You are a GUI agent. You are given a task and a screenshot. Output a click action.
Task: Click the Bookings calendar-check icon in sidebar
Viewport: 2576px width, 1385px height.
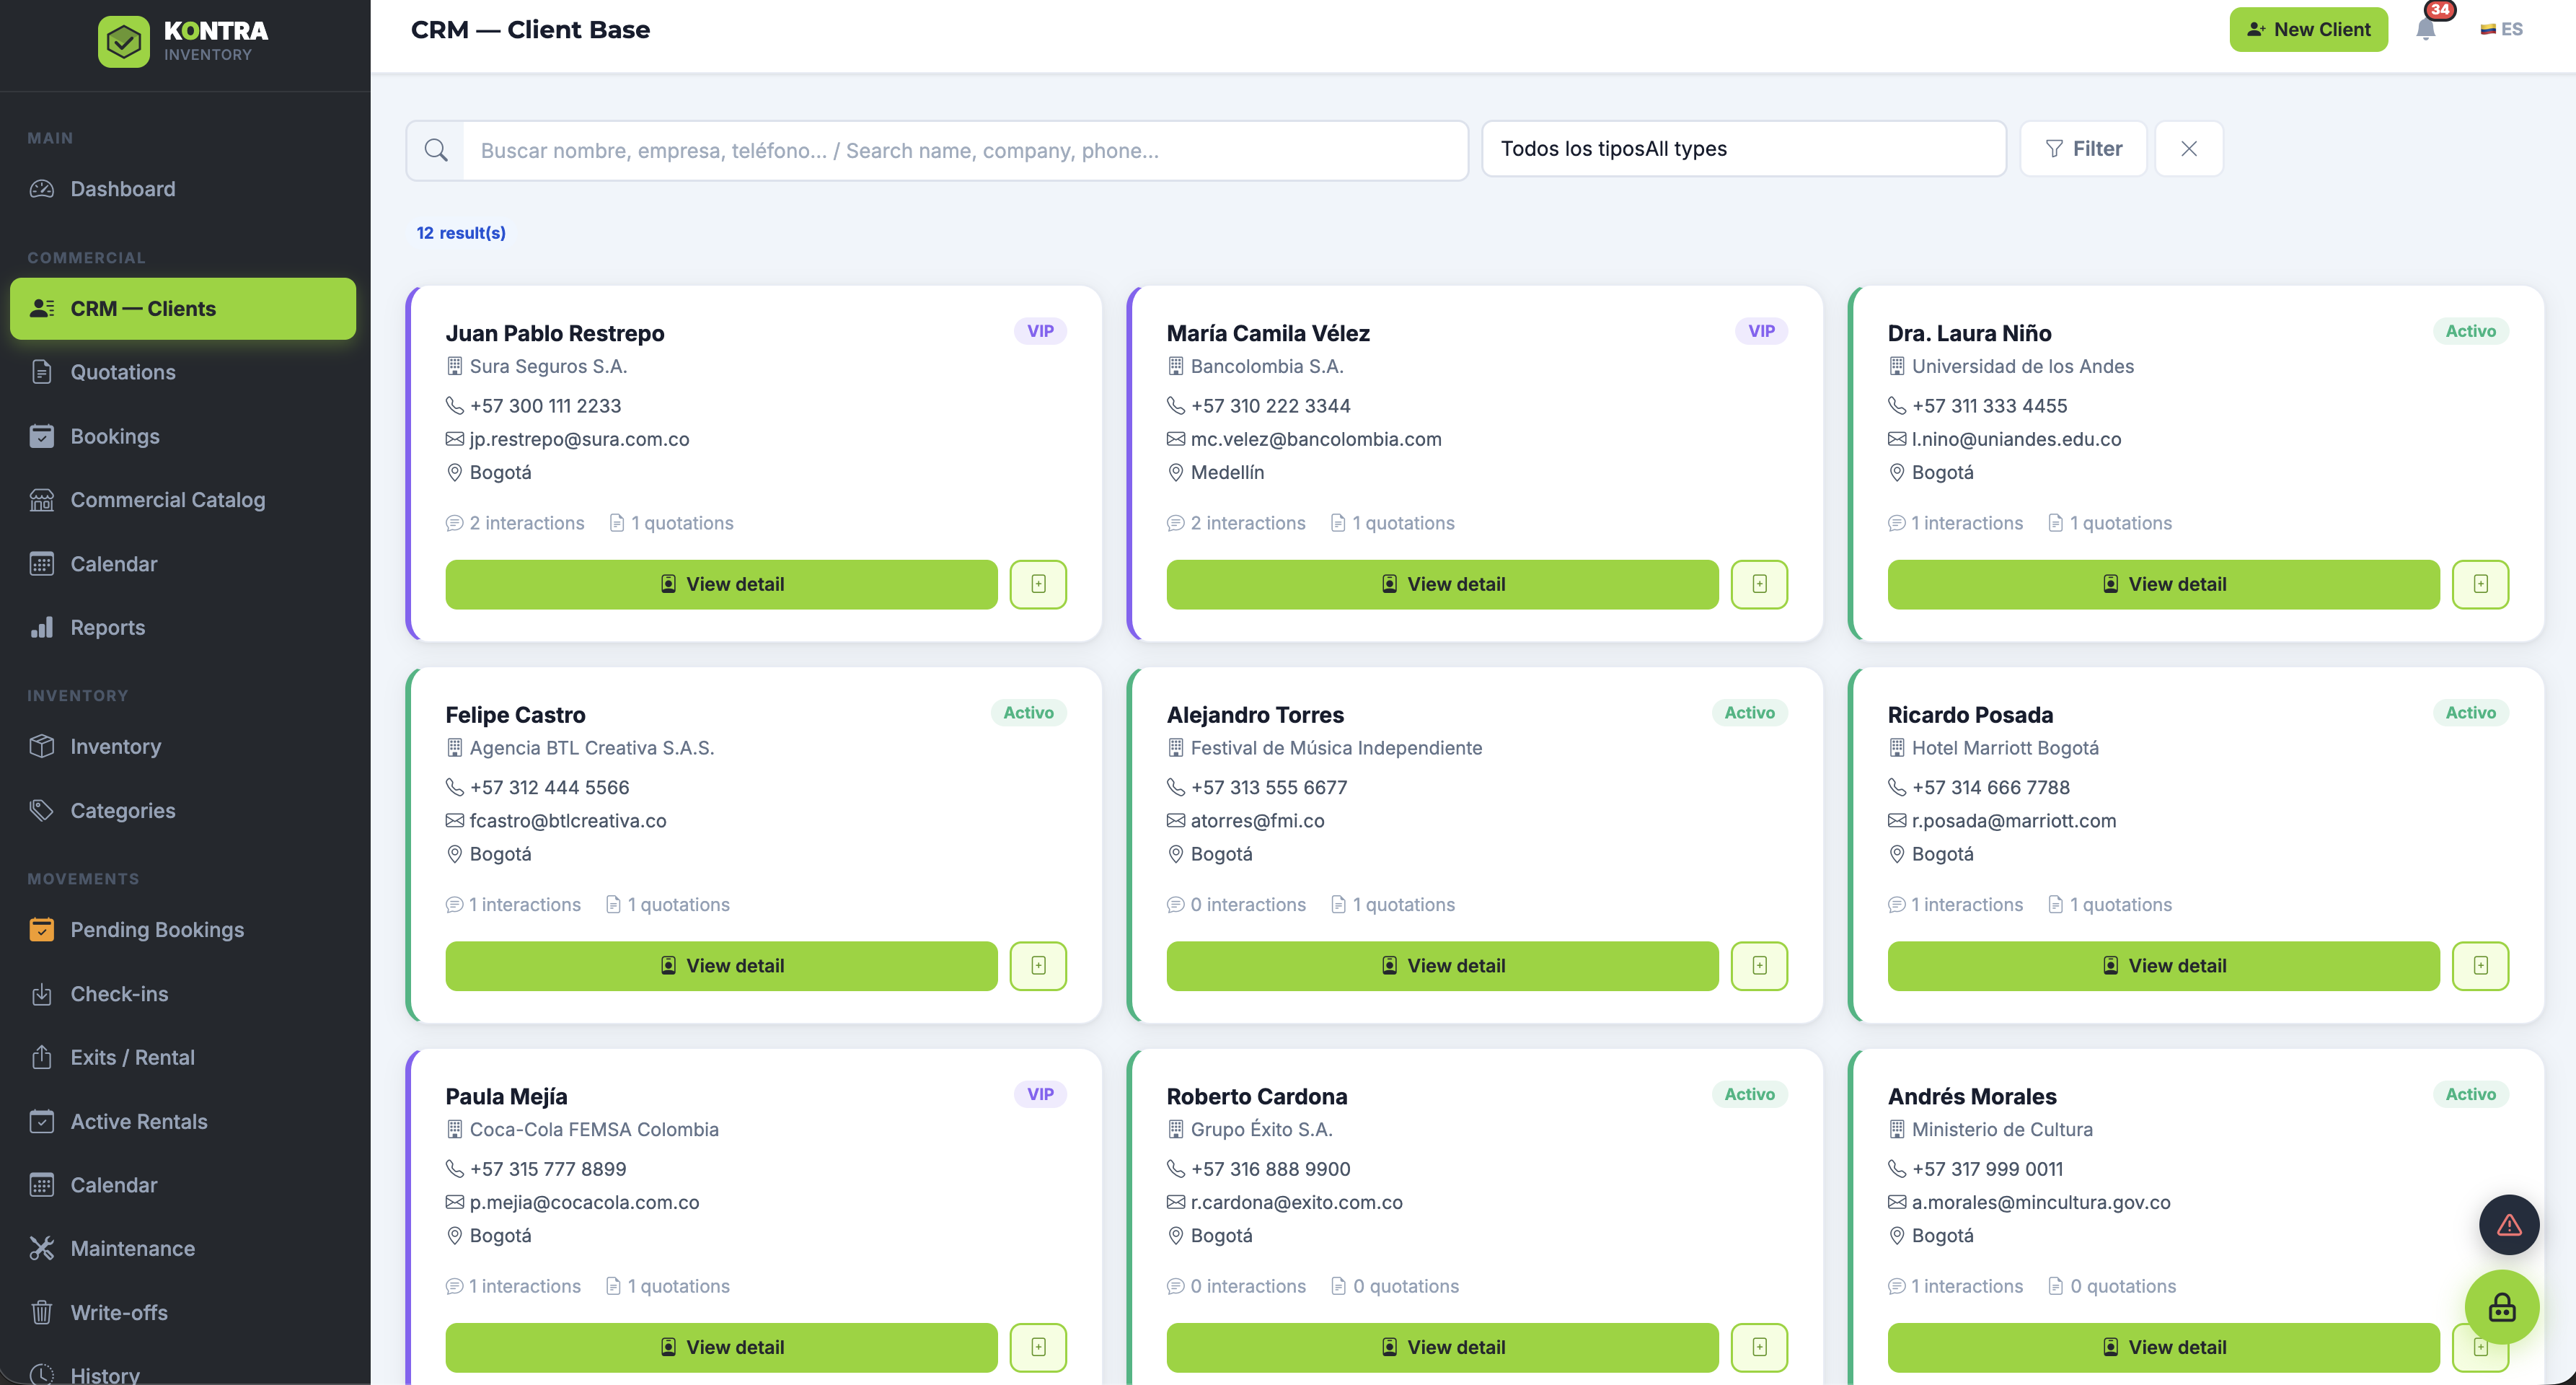pos(42,436)
